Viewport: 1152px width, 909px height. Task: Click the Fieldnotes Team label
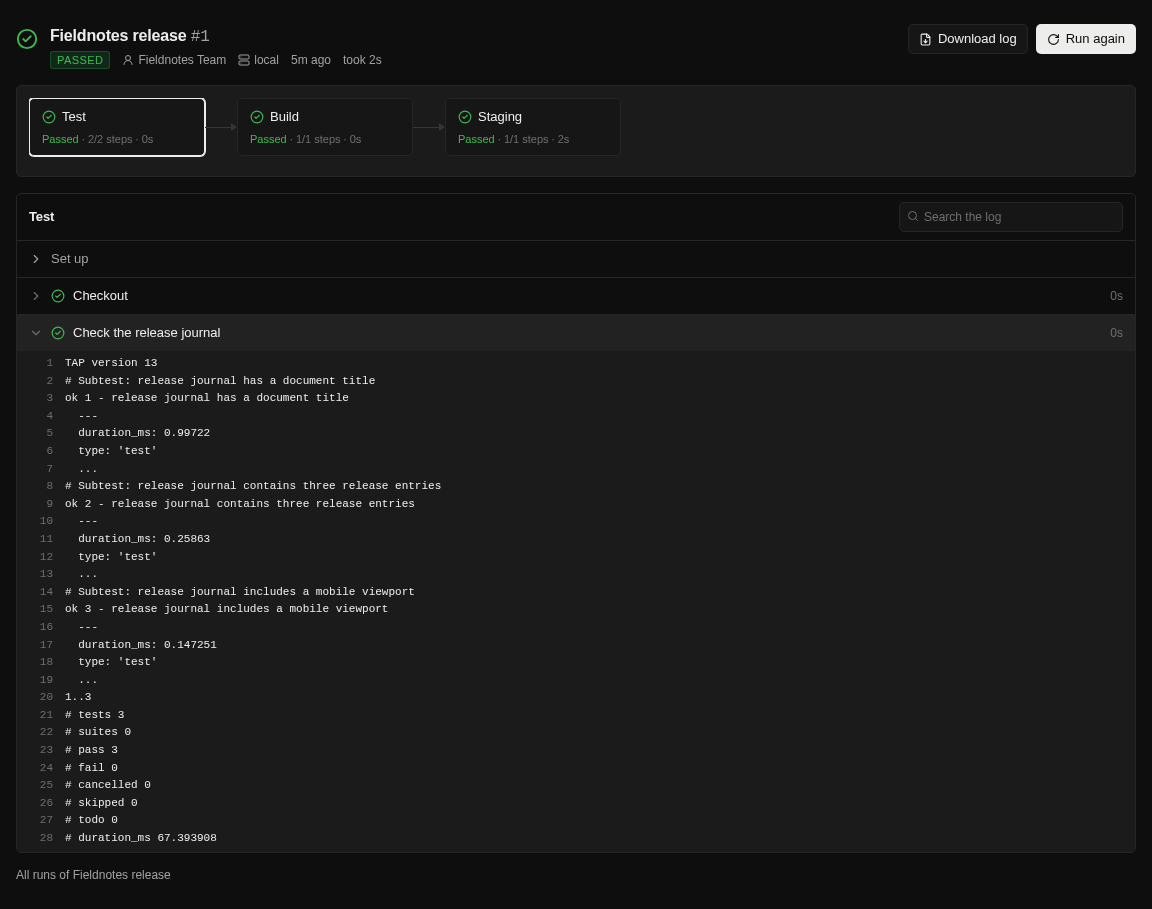click(x=182, y=60)
